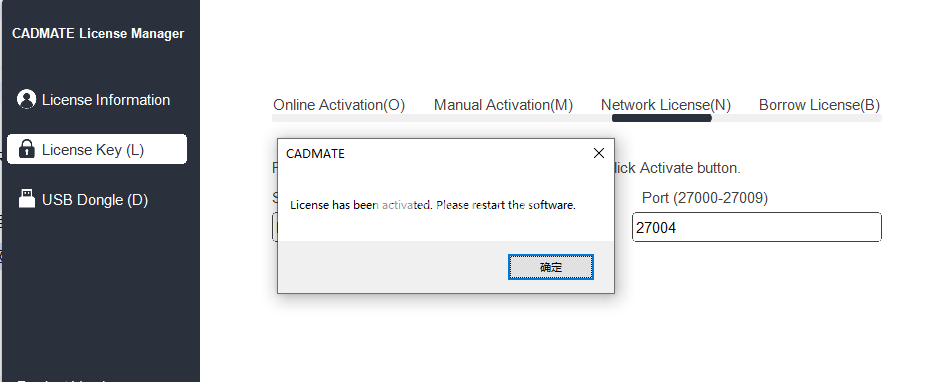Click the instruction text mentioning Activate button

point(678,168)
